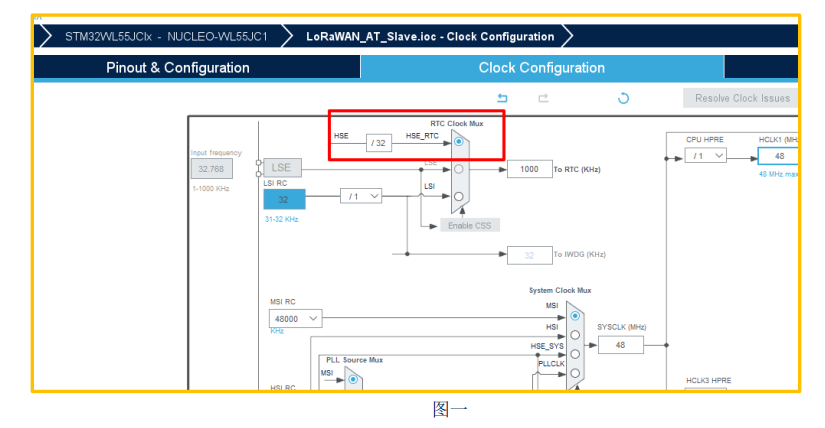Click the HCLK3 HPRE label
825x428 pixels.
tap(708, 380)
